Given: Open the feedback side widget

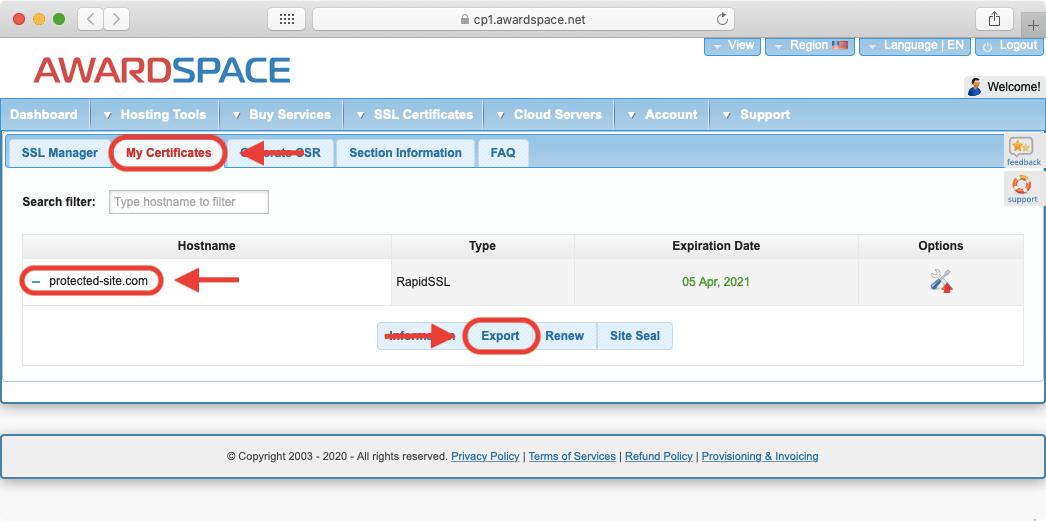Looking at the screenshot, I should tap(1023, 151).
